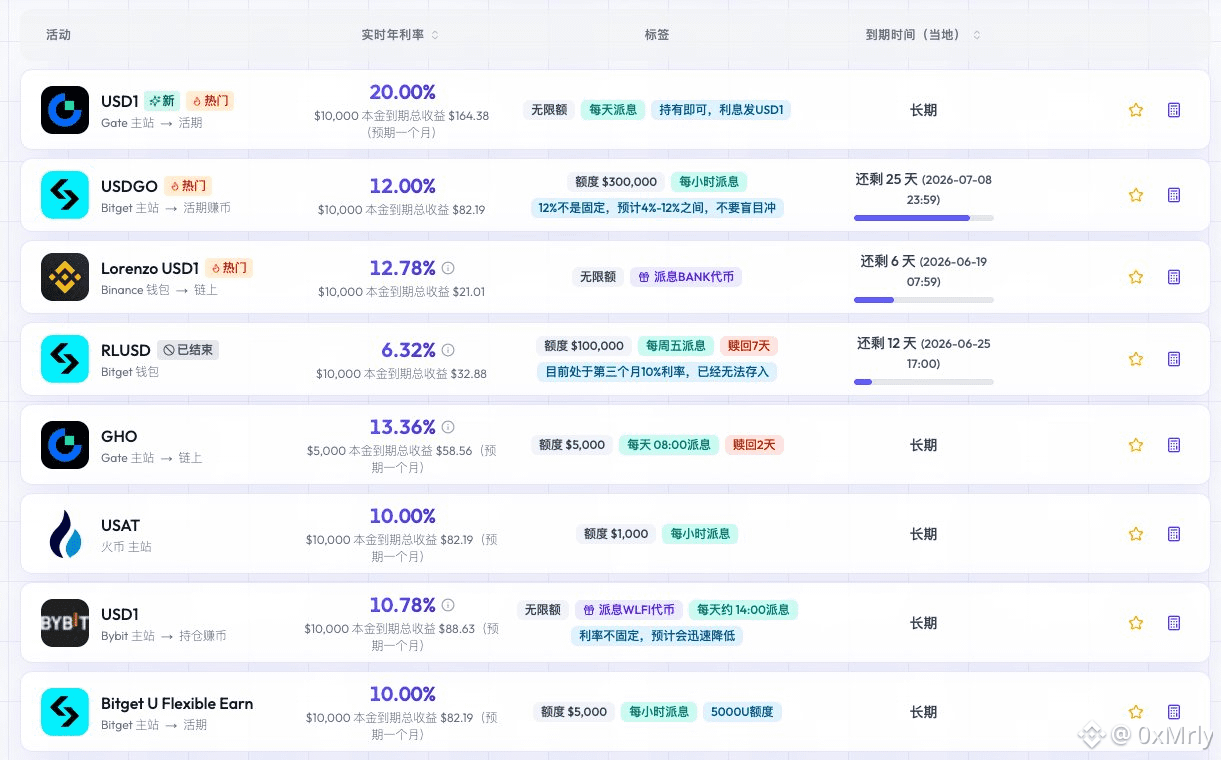
Task: Click the 每天 08:00派息 tag
Action: click(x=668, y=445)
